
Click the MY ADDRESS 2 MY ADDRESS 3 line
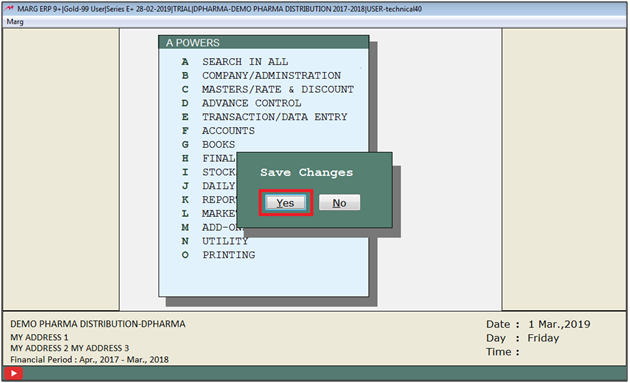[70, 348]
